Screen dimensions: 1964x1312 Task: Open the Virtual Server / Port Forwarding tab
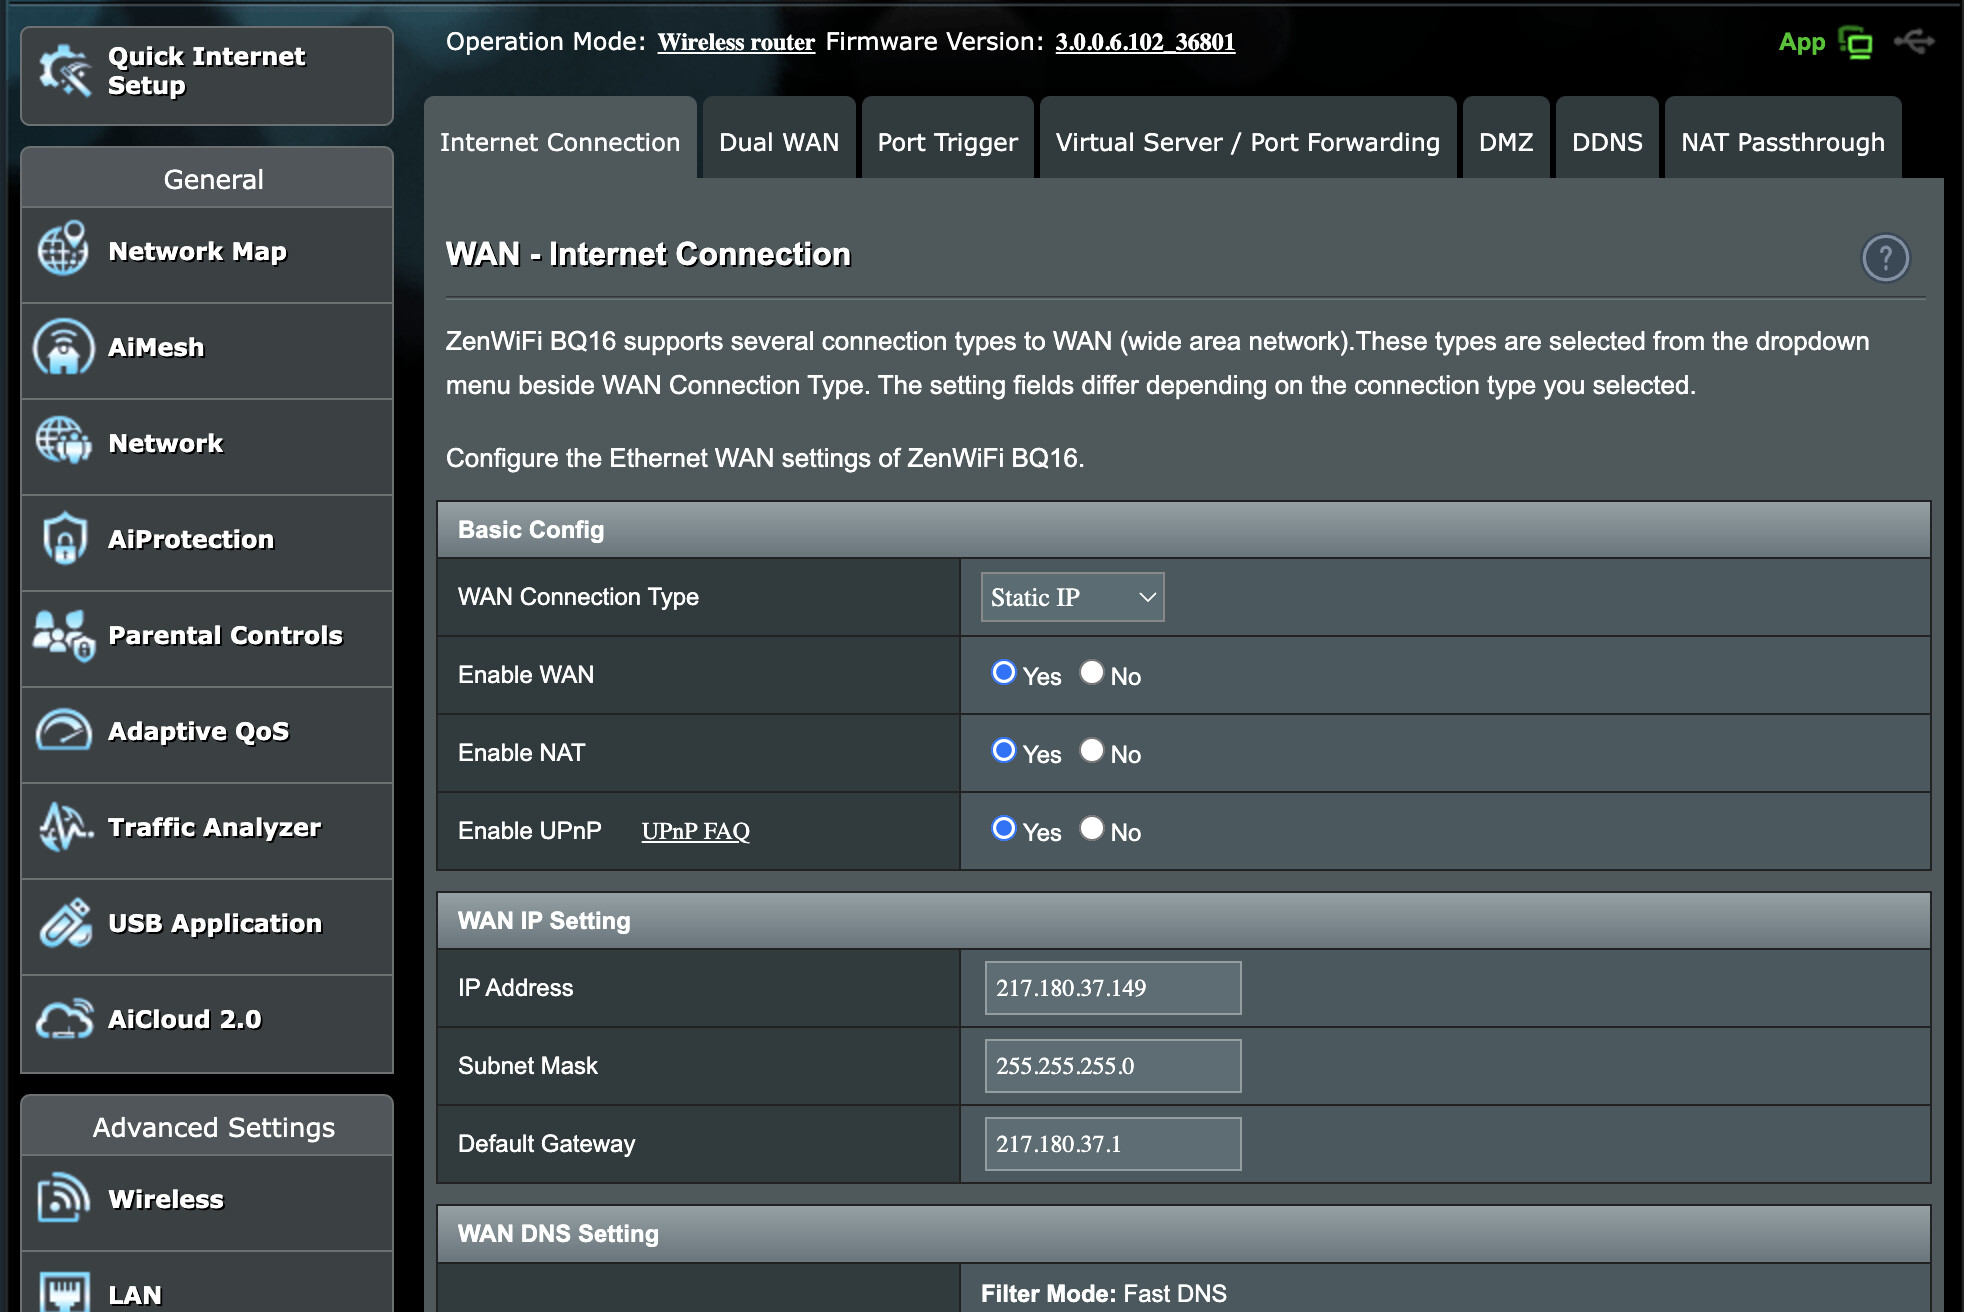coord(1248,139)
